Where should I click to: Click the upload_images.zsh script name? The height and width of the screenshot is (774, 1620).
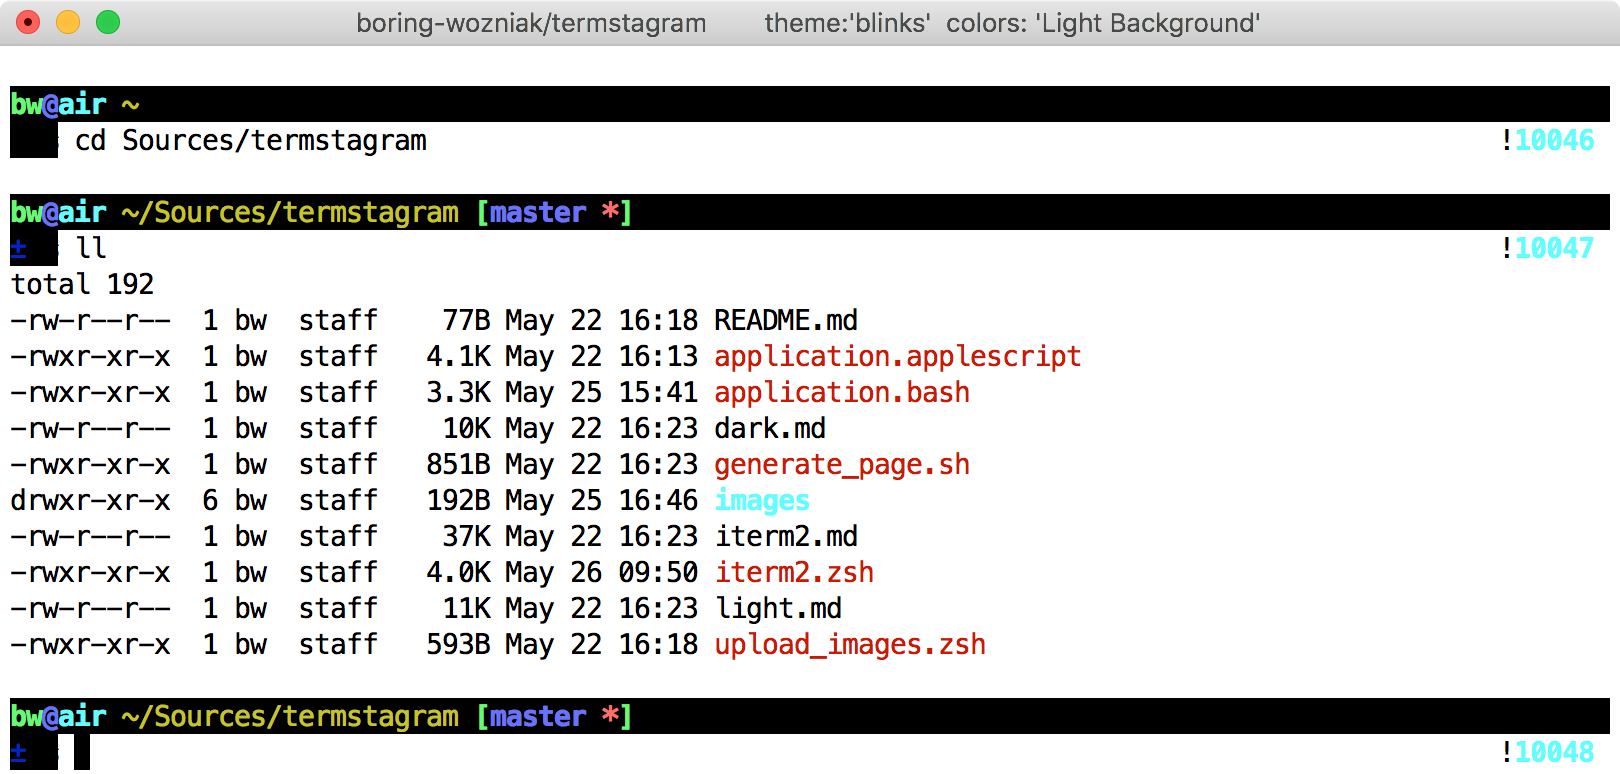[x=849, y=644]
